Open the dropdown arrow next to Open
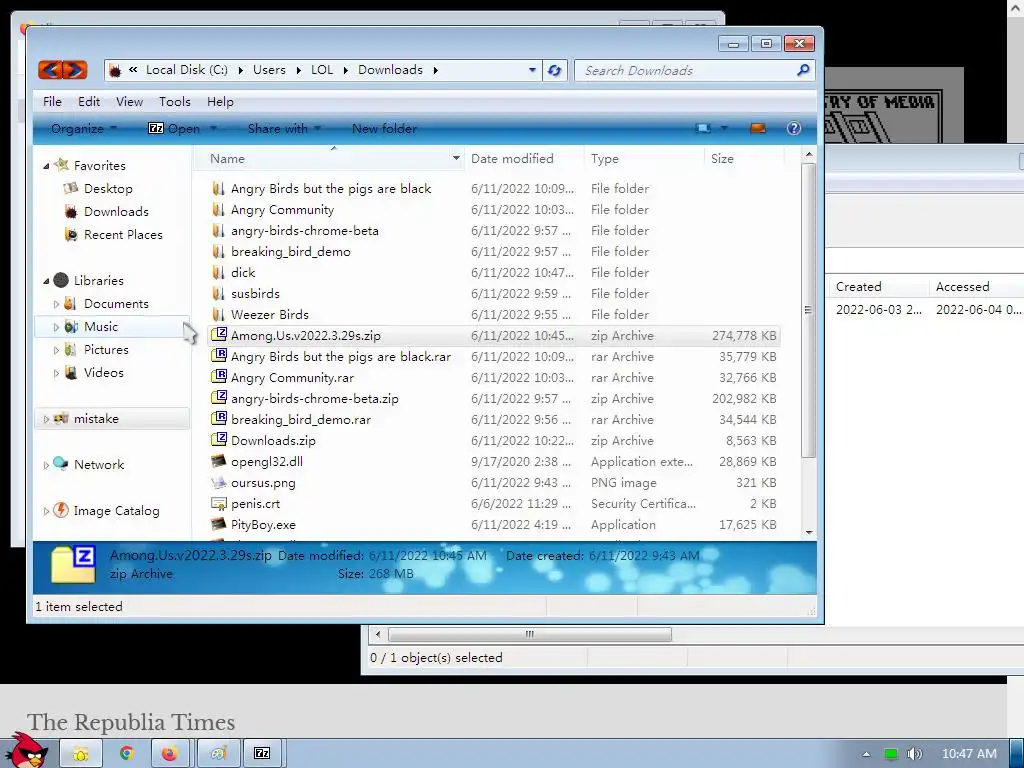 pos(213,129)
